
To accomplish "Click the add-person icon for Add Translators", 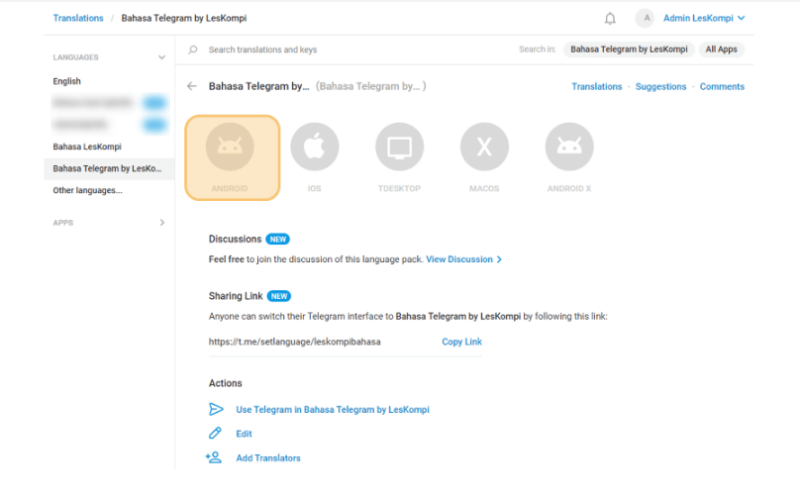I will 214,457.
